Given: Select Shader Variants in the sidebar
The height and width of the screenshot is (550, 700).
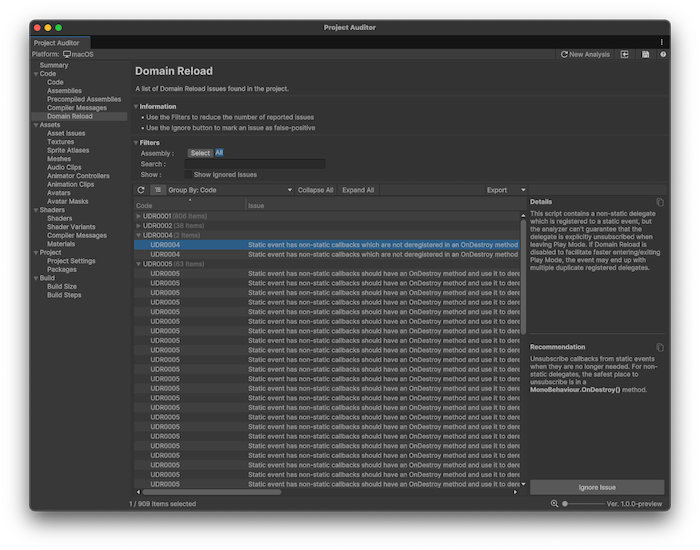Looking at the screenshot, I should (70, 227).
